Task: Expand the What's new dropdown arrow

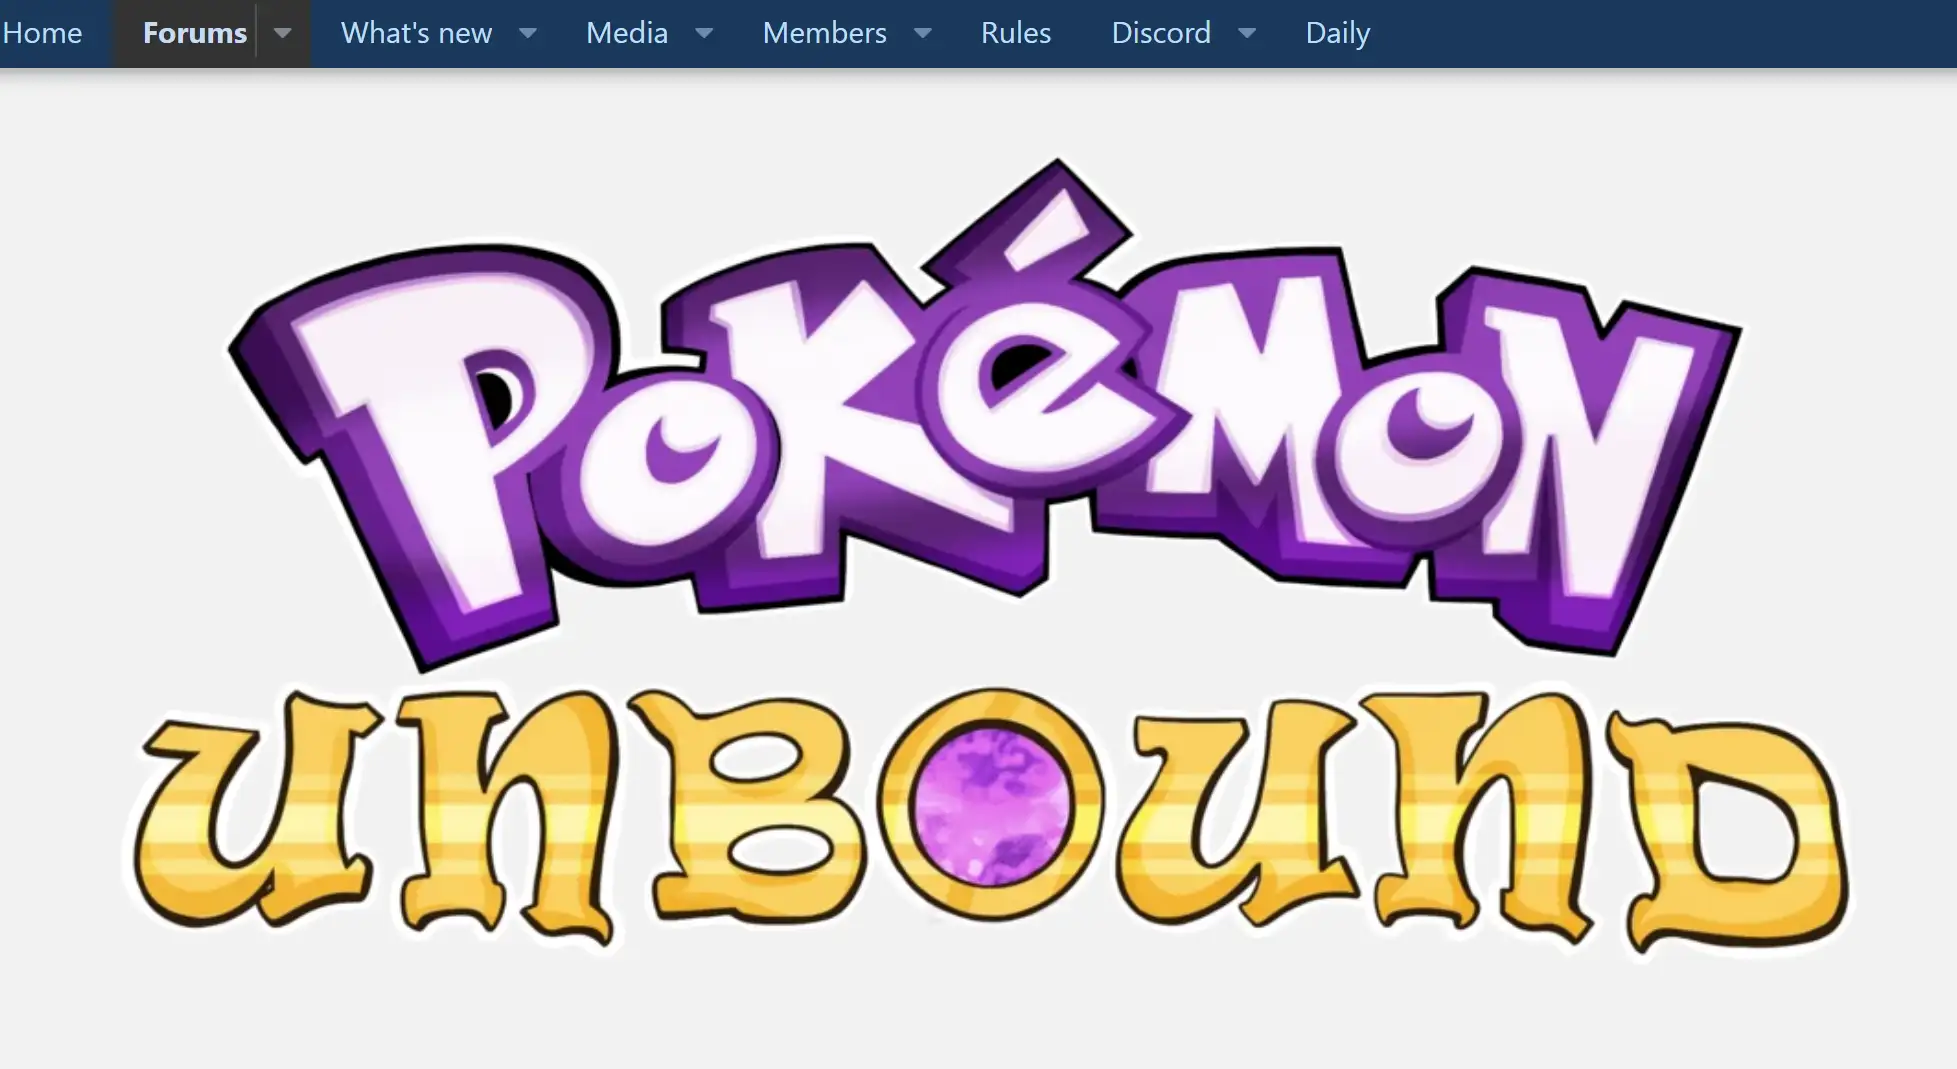Action: click(528, 33)
